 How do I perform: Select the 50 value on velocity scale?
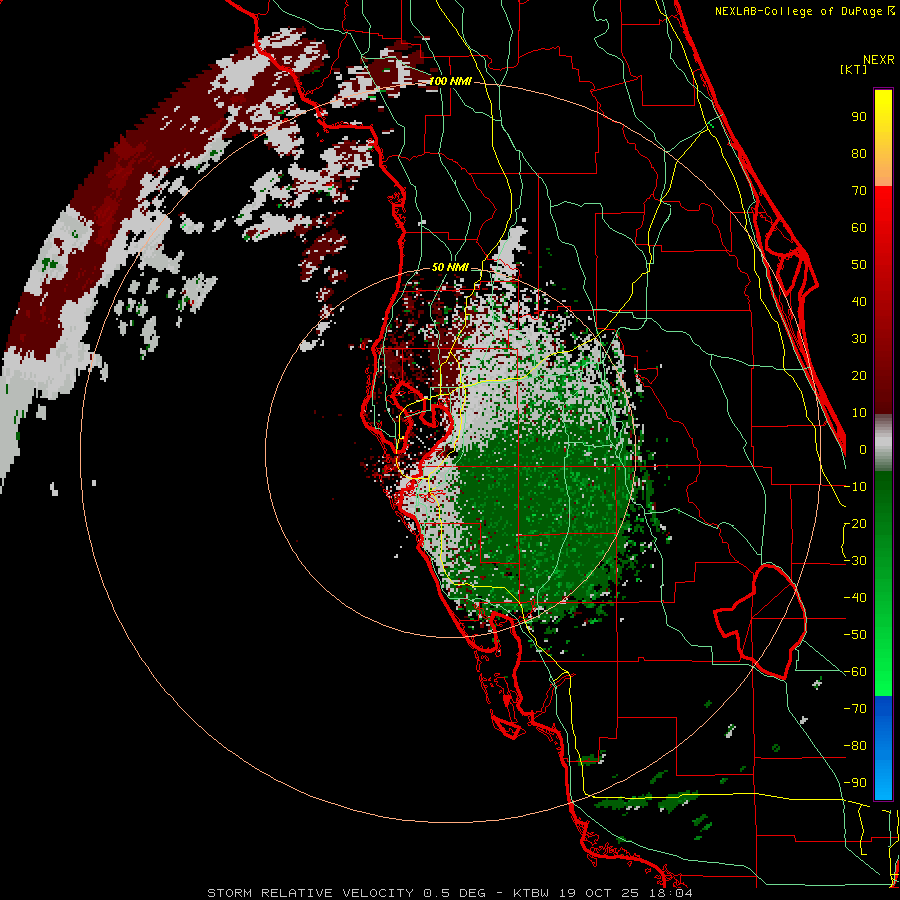click(859, 265)
